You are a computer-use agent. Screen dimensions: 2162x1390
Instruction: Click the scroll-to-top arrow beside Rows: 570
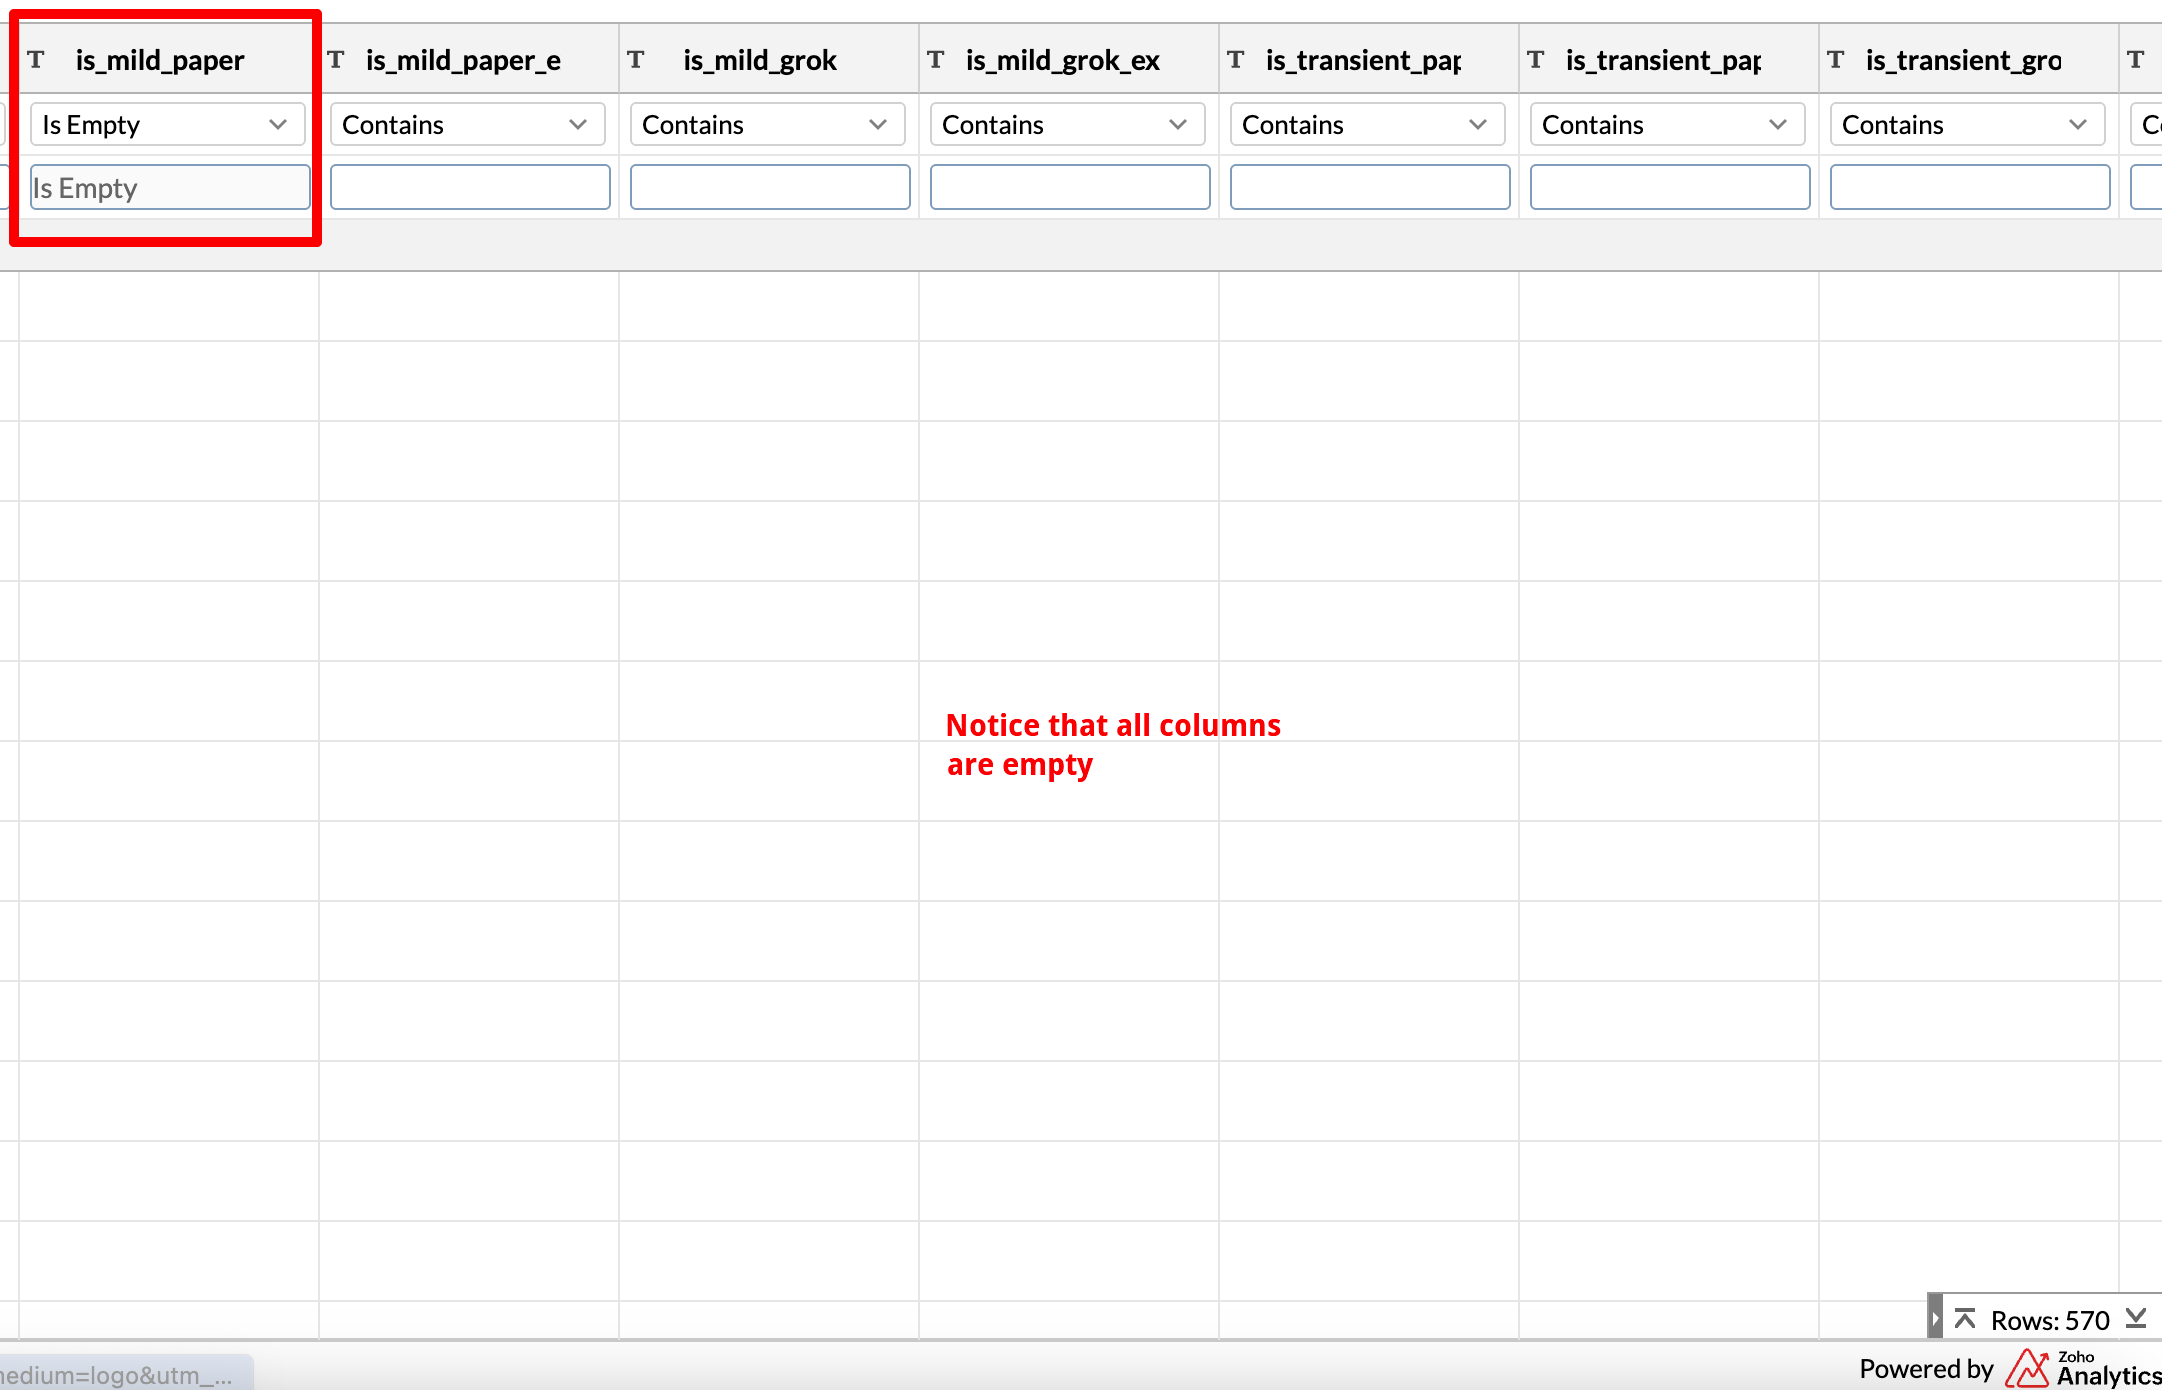1964,1319
